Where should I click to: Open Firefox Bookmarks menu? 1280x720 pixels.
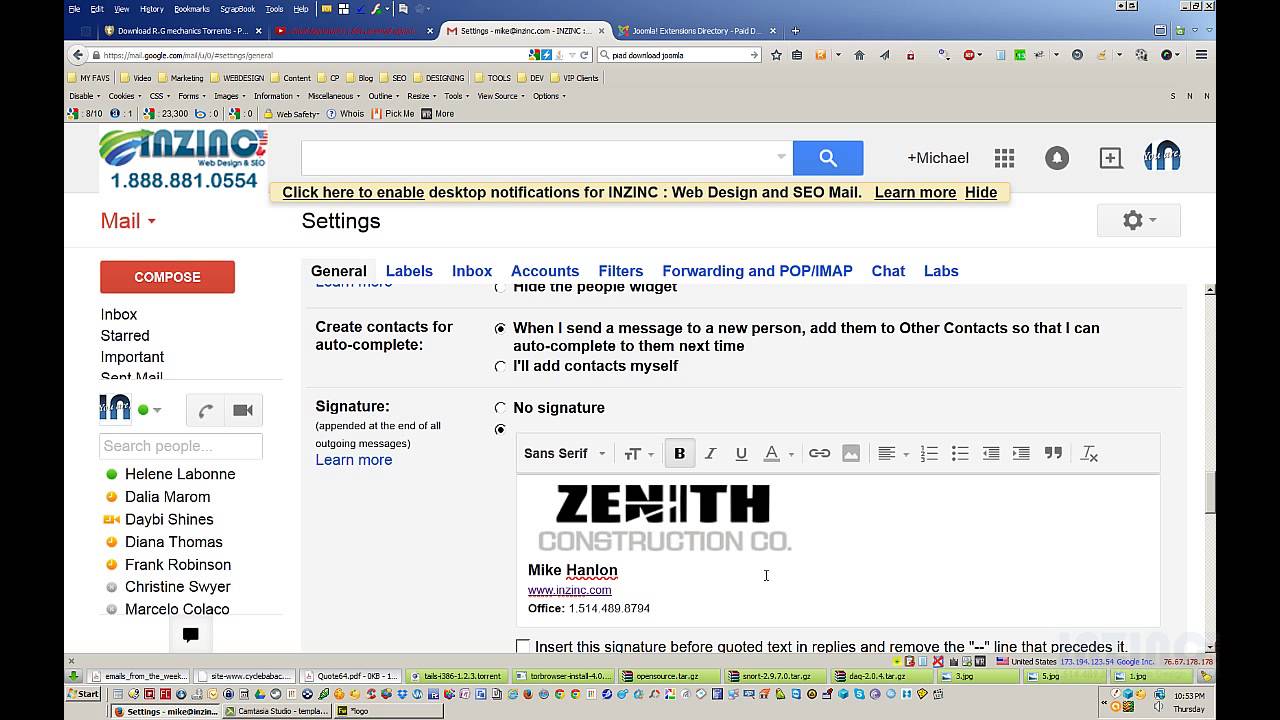tap(192, 8)
